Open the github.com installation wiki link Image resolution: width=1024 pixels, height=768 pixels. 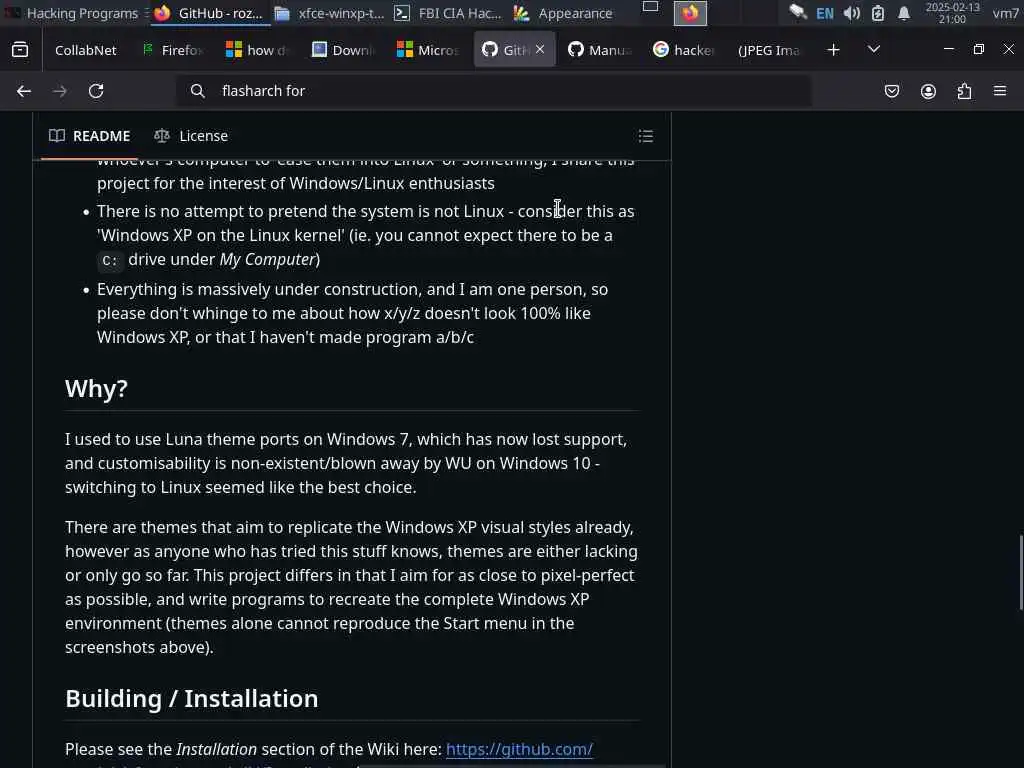click(519, 749)
